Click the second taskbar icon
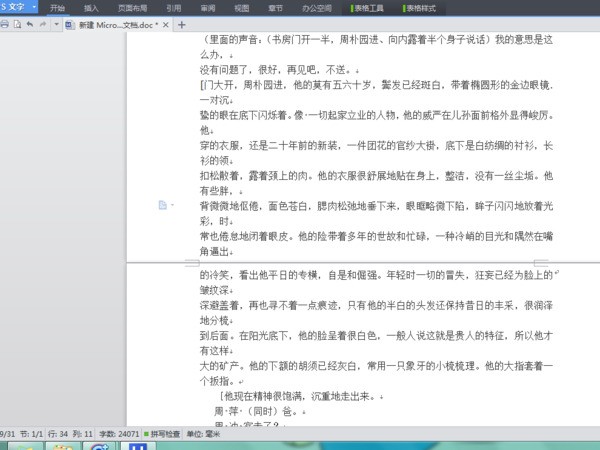 tap(63, 446)
